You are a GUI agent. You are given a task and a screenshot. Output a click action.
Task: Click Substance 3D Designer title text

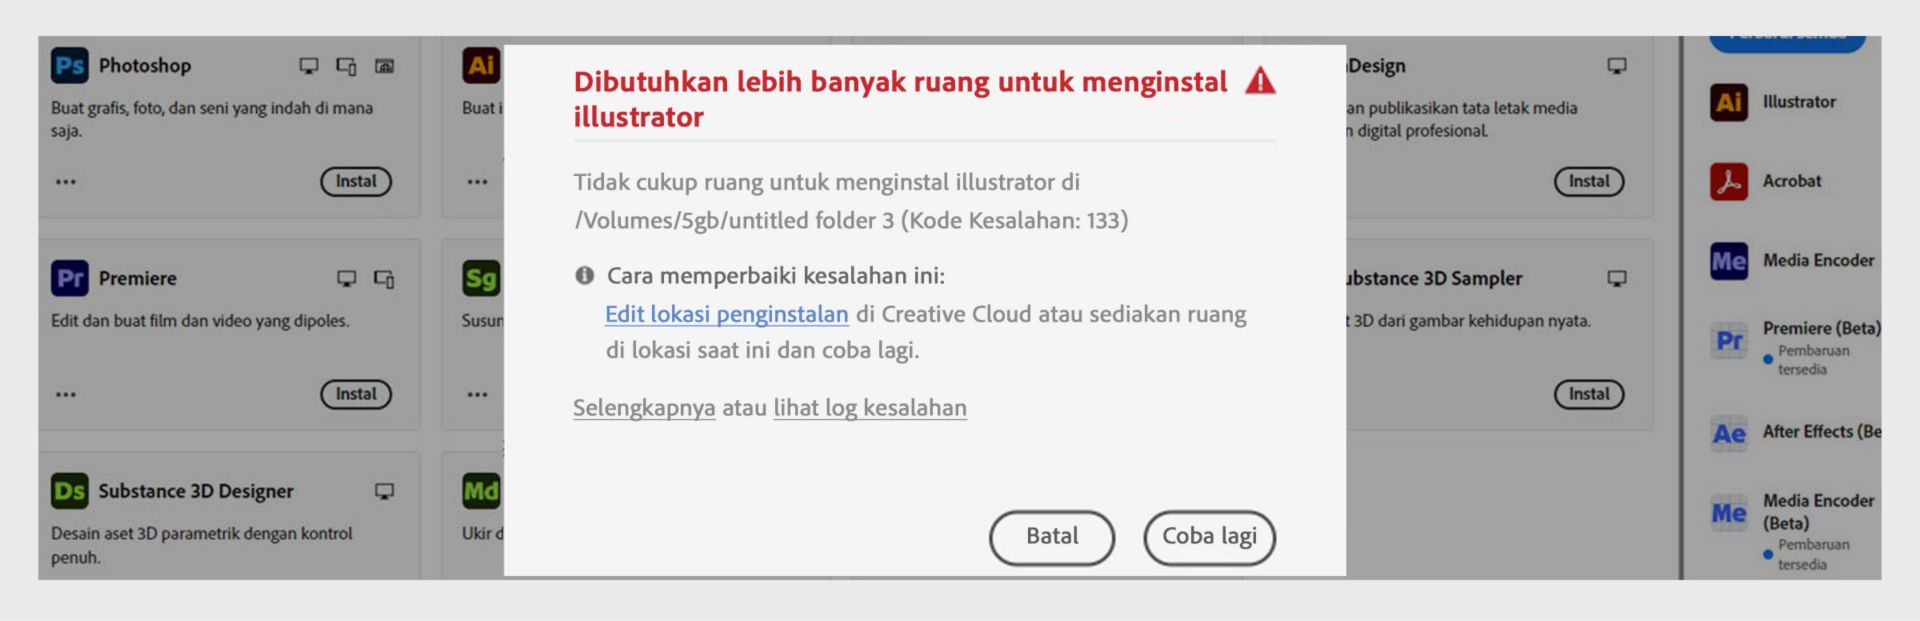pos(196,492)
